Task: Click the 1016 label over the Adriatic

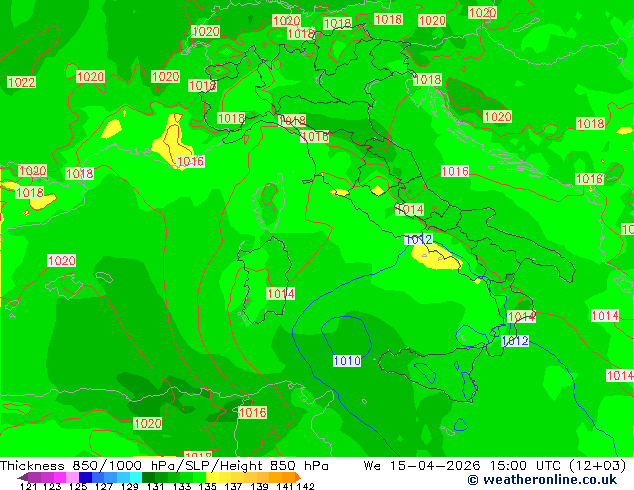Action: (455, 171)
